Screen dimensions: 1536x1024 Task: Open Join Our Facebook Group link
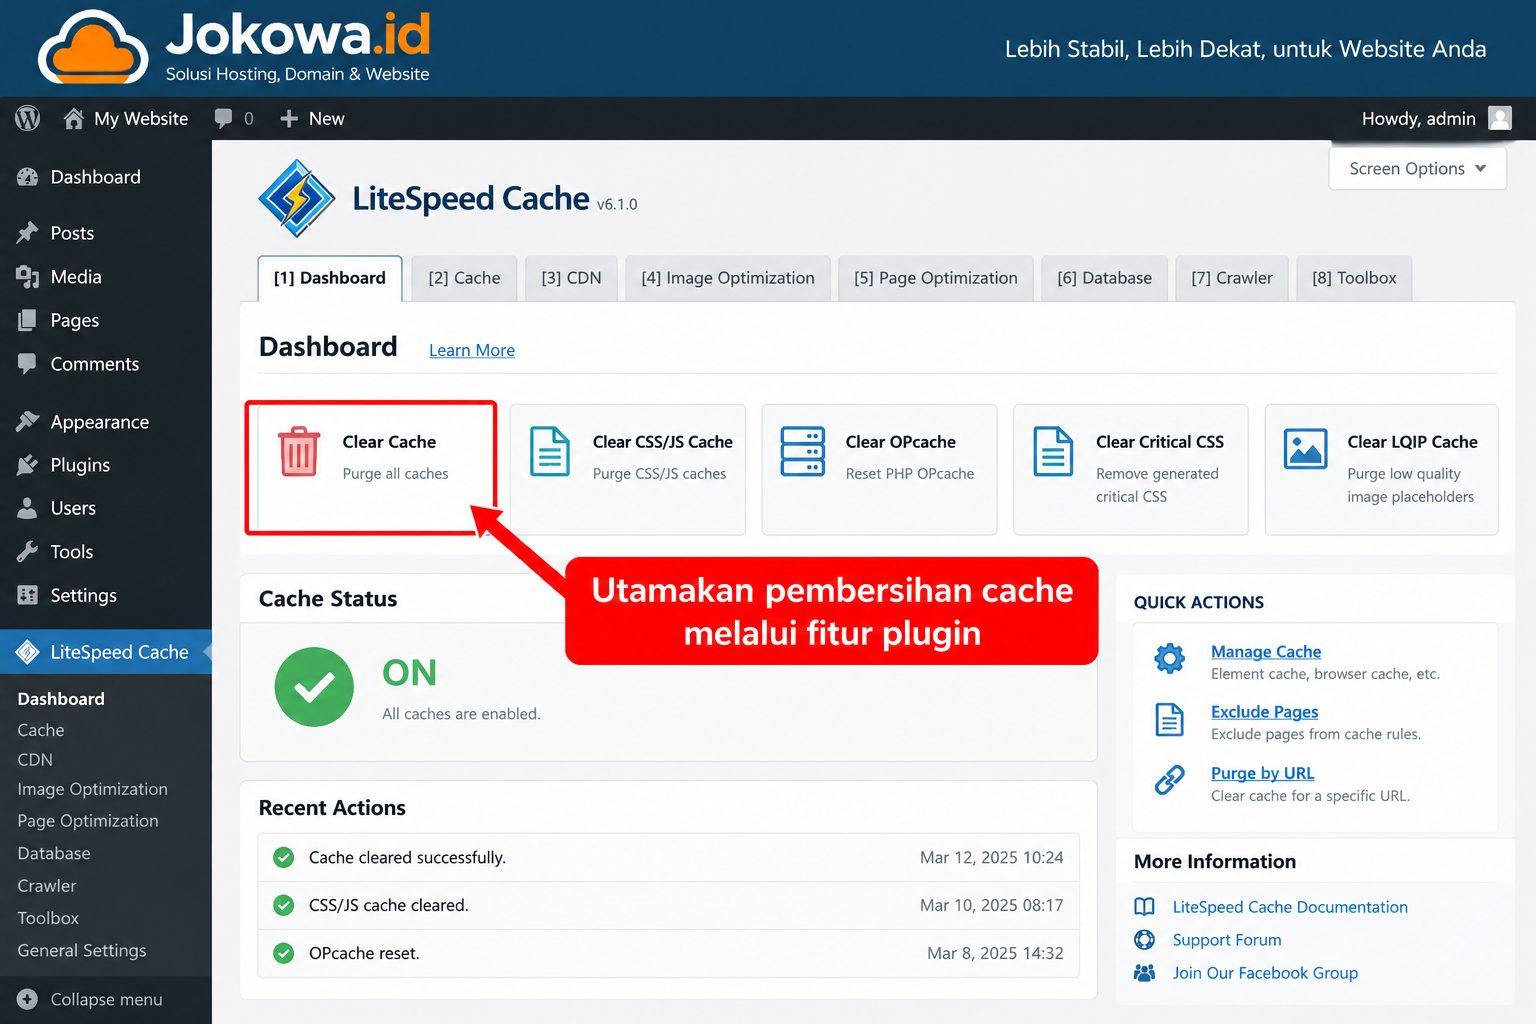point(1265,973)
